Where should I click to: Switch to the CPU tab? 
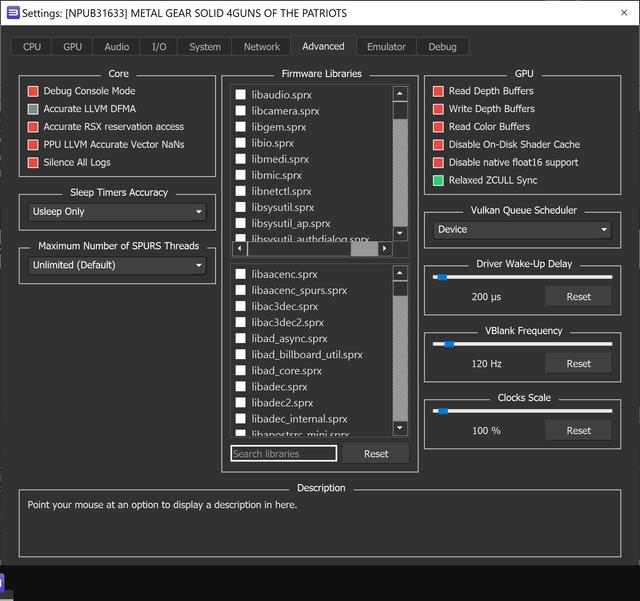(x=31, y=47)
